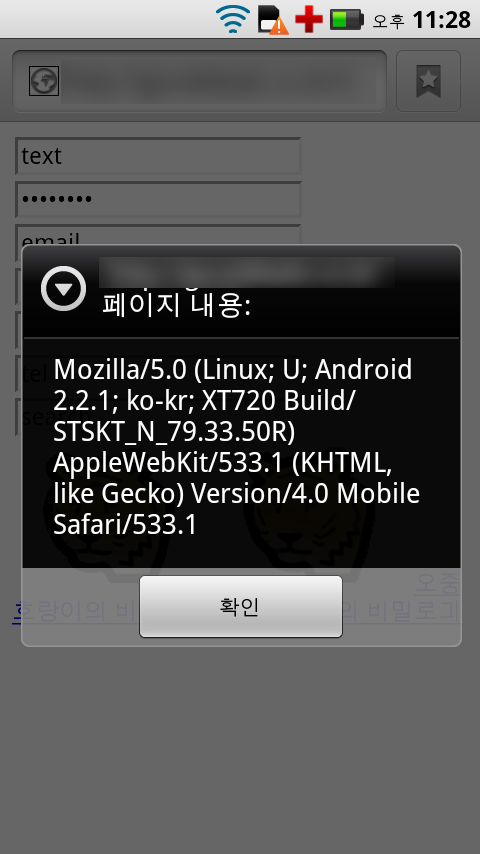Tap the globe favicon in address bar
The width and height of the screenshot is (480, 854).
44,81
